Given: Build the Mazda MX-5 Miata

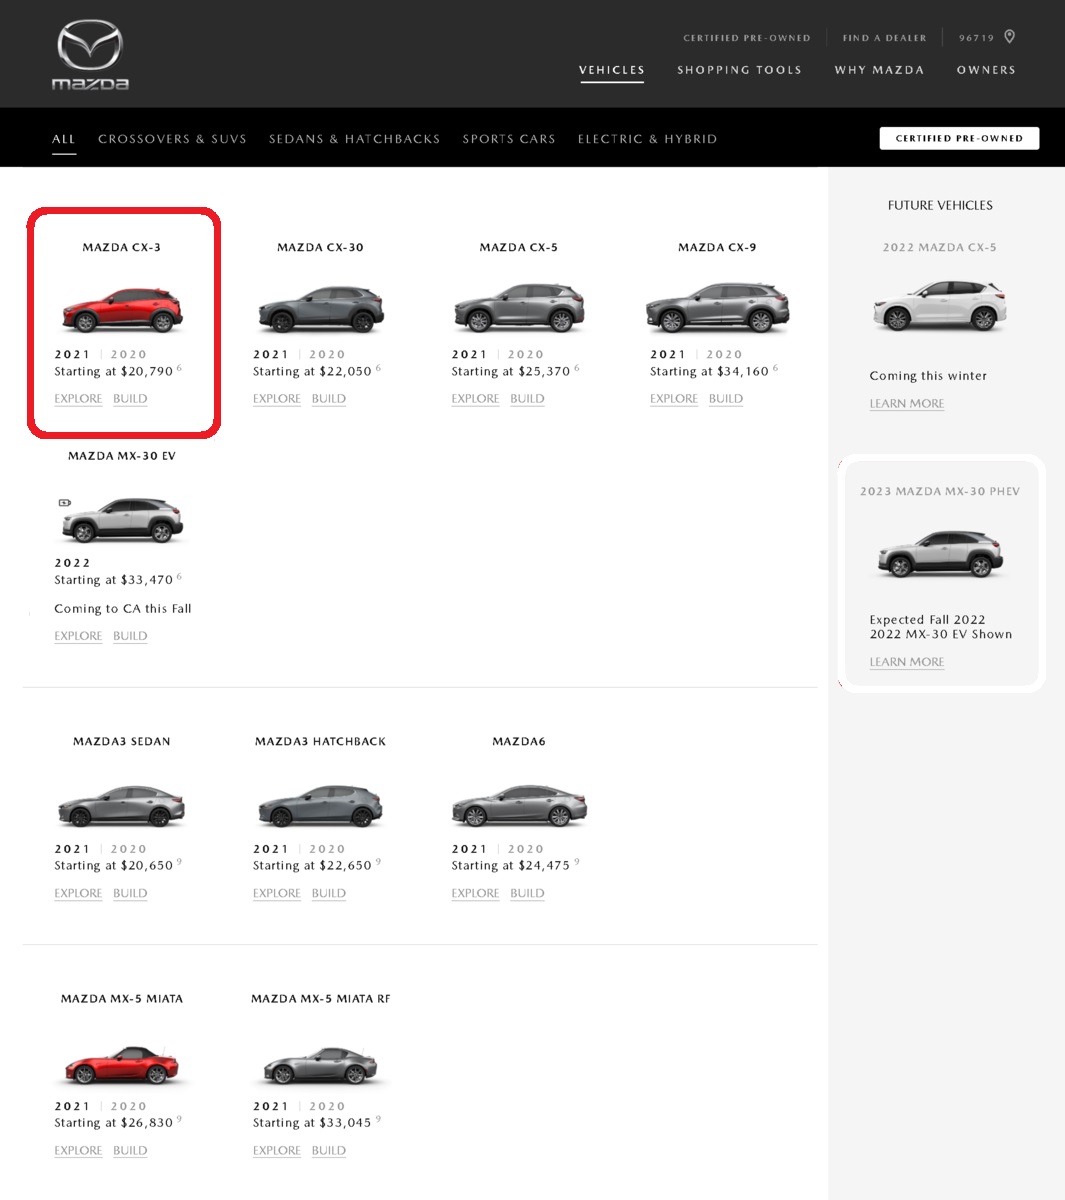Looking at the screenshot, I should point(130,1150).
